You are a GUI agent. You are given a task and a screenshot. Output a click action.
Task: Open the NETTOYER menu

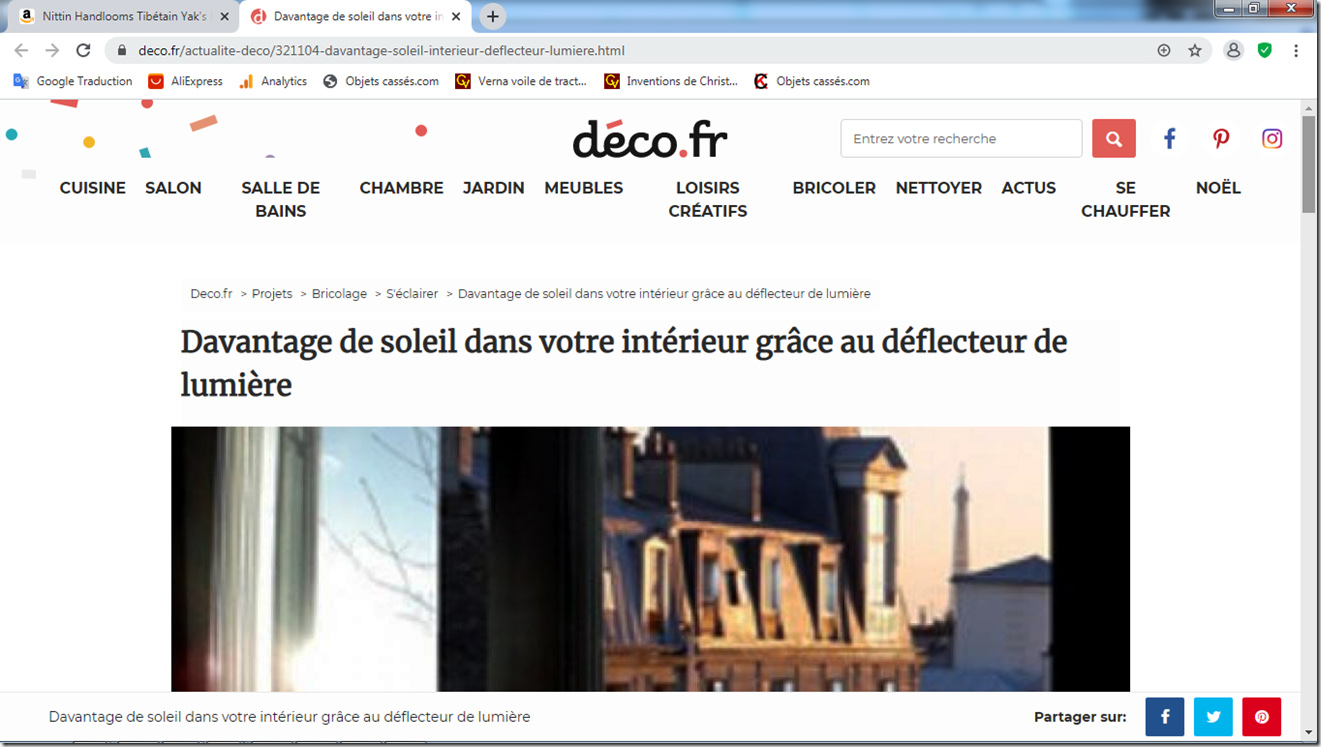[x=939, y=188]
